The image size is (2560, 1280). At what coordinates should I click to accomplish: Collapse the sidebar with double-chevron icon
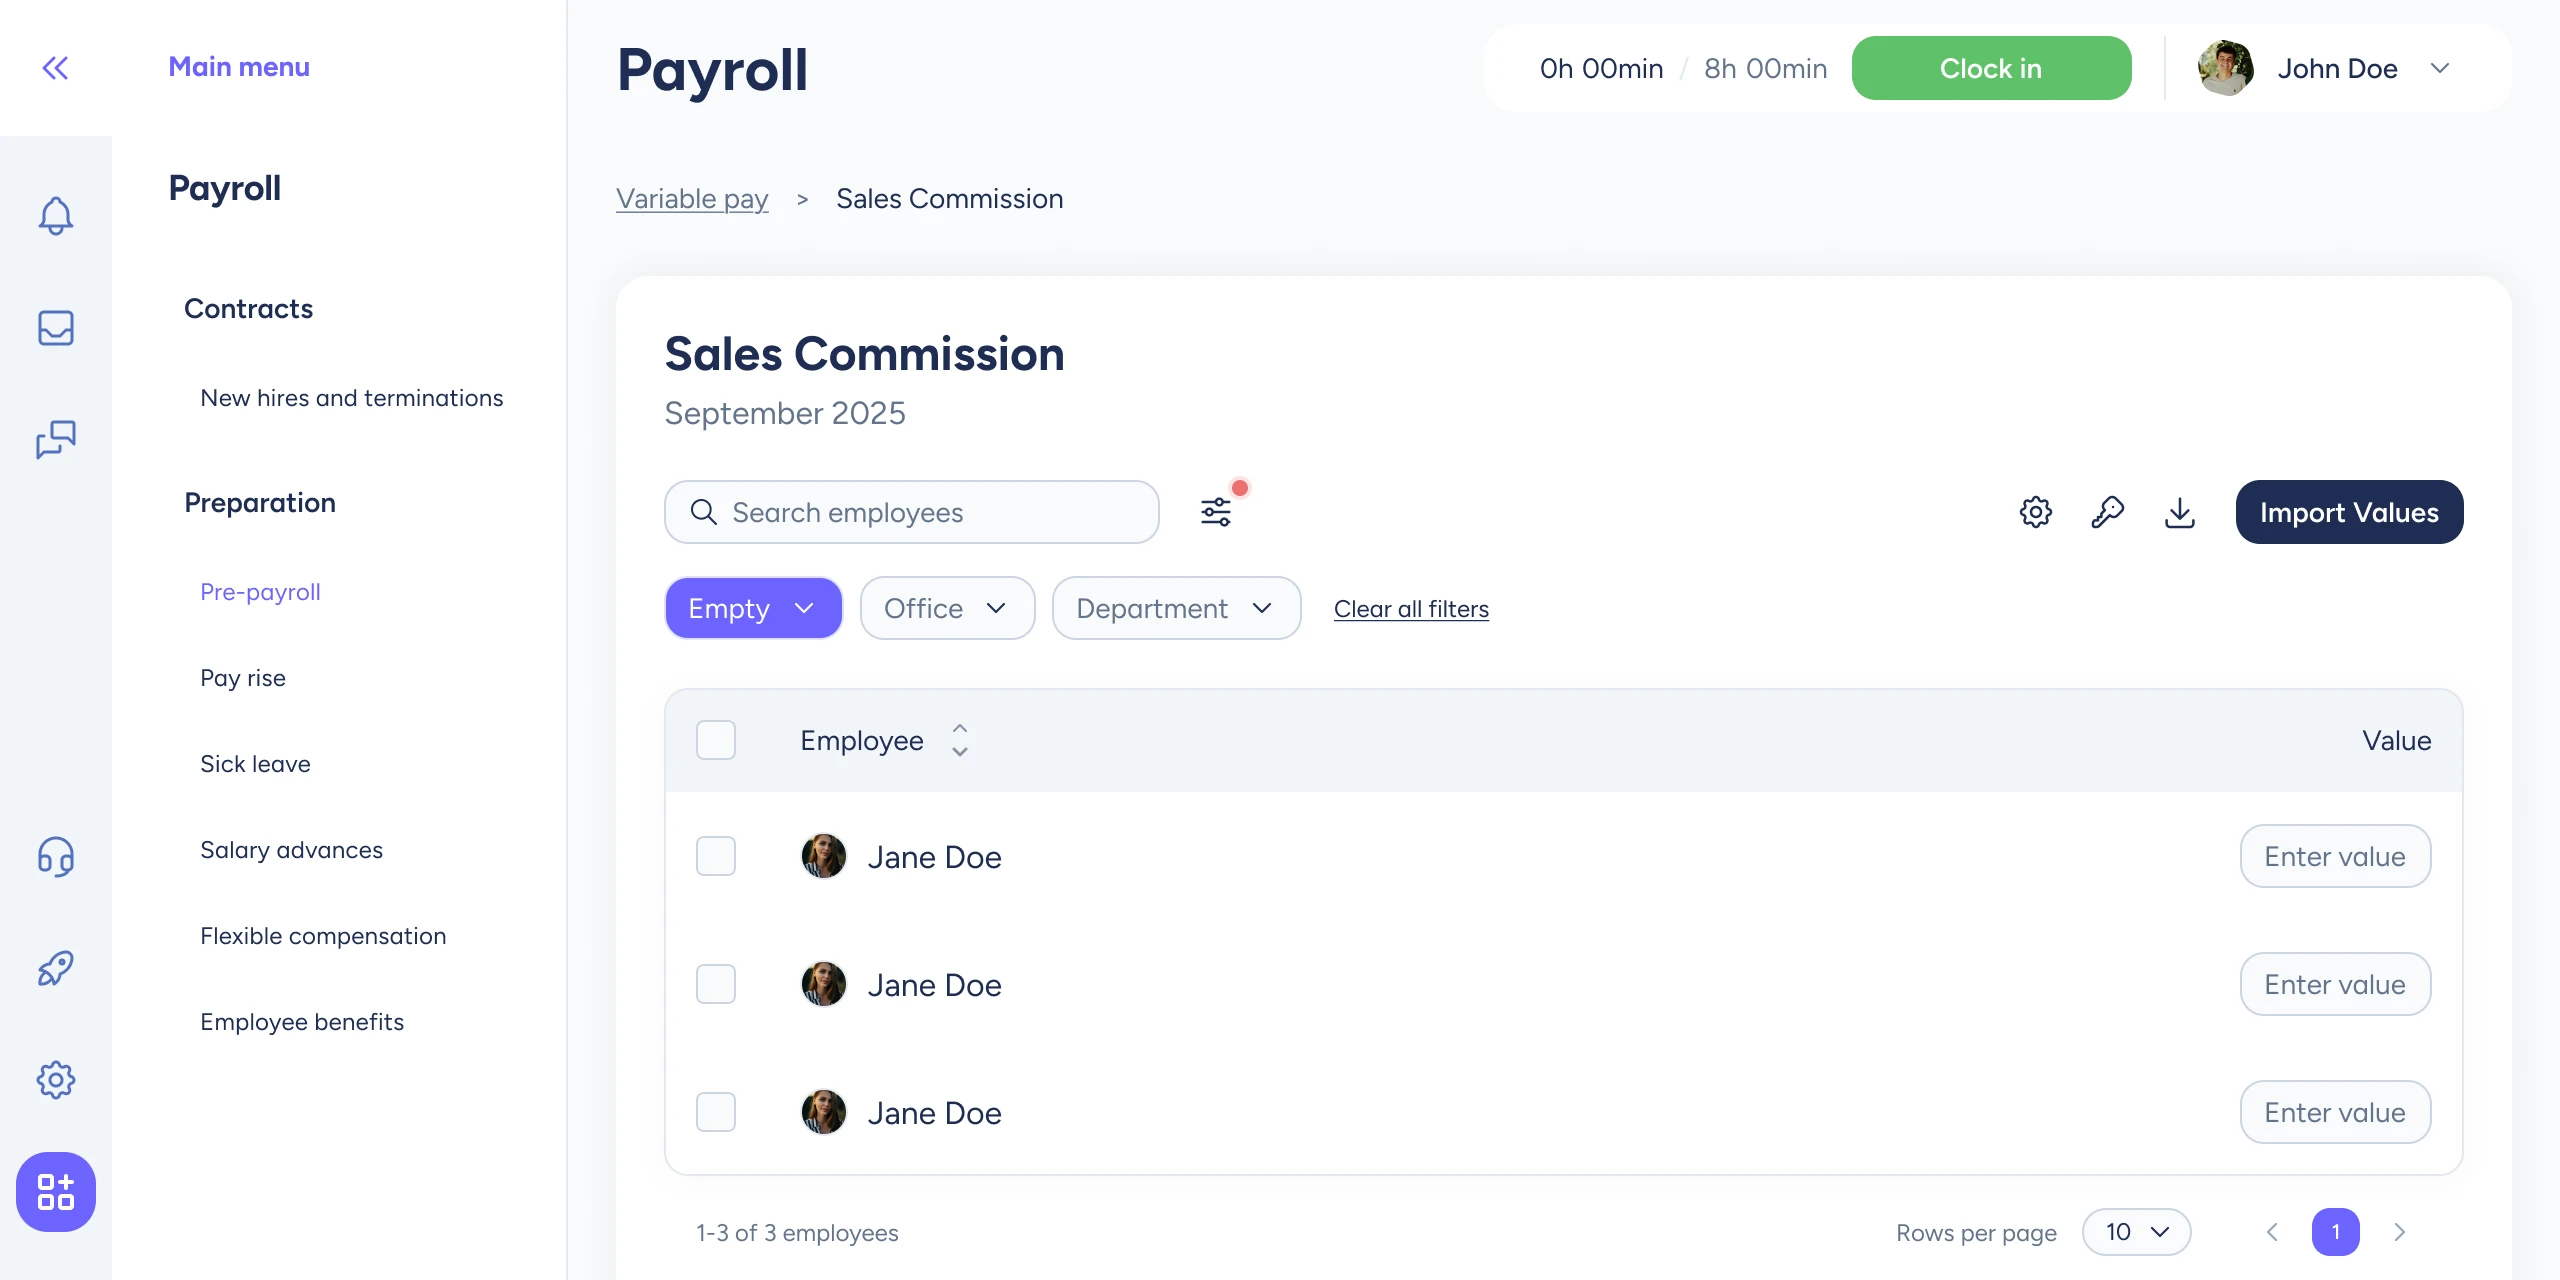pos(55,68)
